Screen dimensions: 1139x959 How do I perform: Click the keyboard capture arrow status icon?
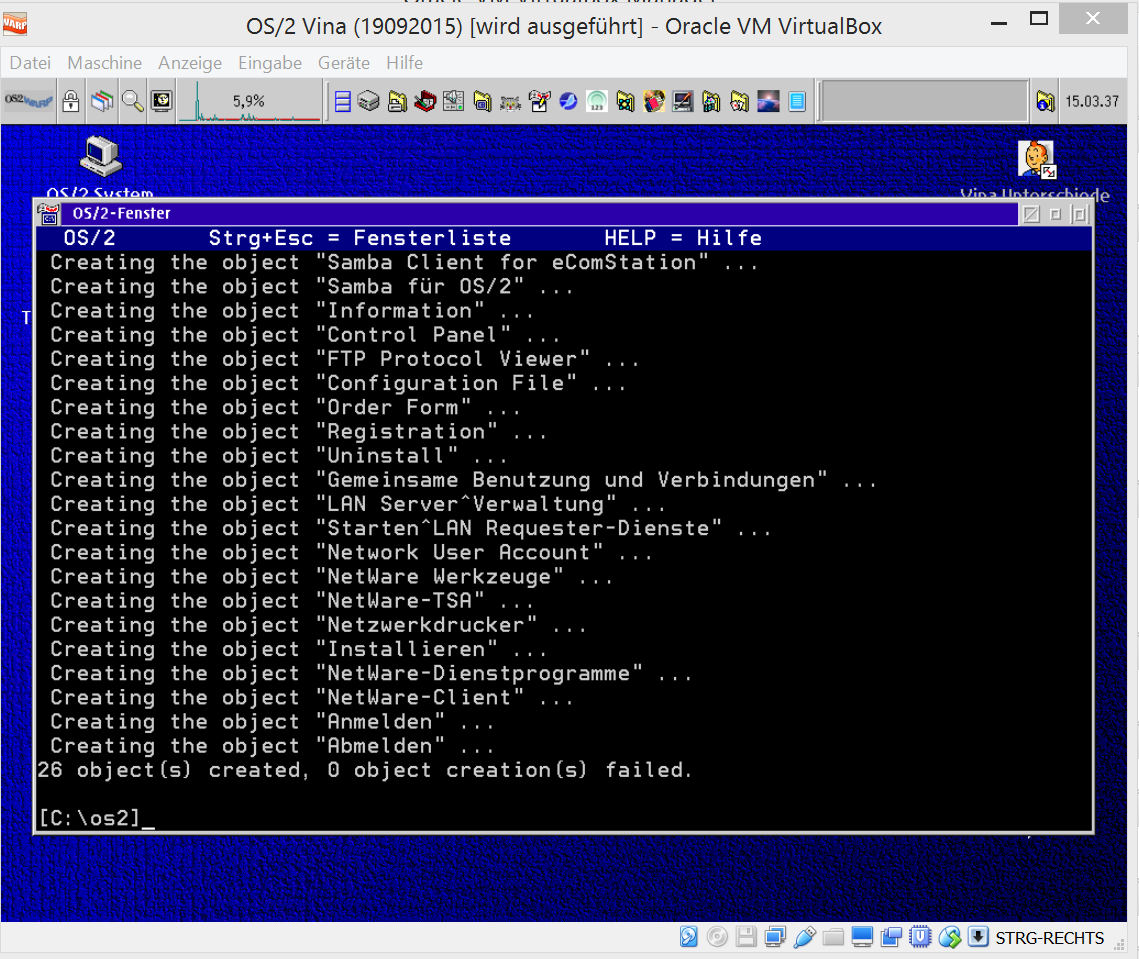pos(978,937)
